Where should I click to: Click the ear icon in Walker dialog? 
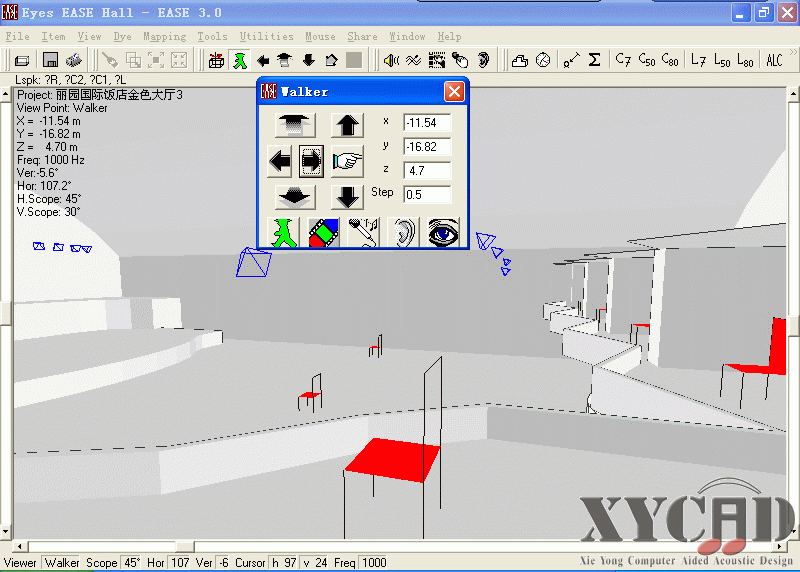(x=403, y=232)
